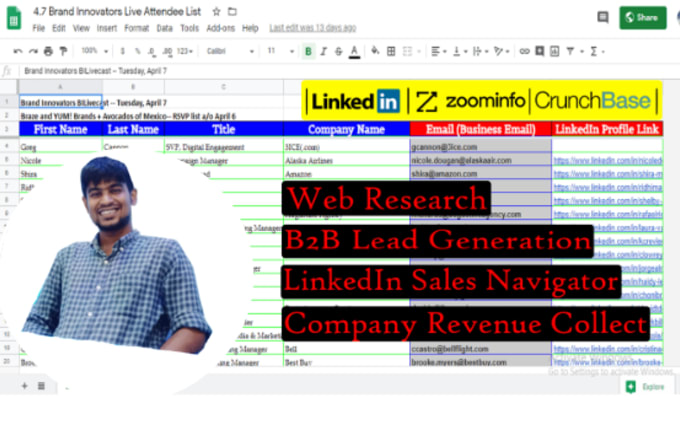
Task: Open the 100% zoom dropdown
Action: (95, 51)
